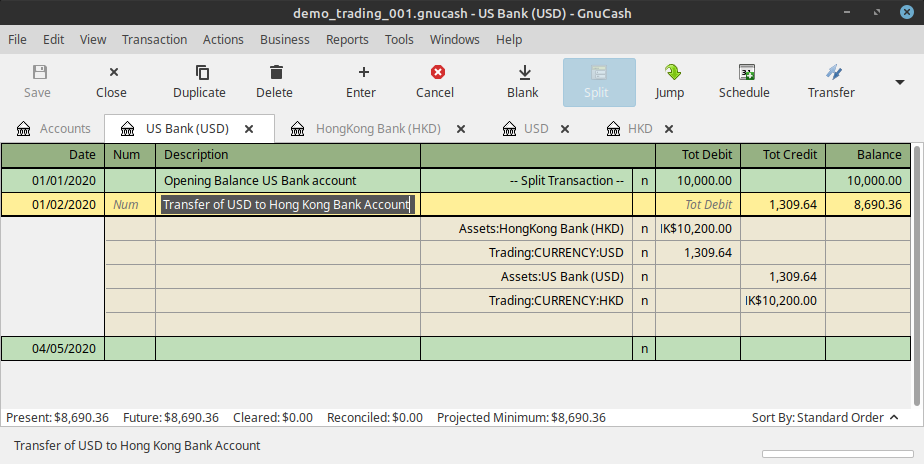924x464 pixels.
Task: Close the US Bank (USD) tab
Action: click(249, 129)
